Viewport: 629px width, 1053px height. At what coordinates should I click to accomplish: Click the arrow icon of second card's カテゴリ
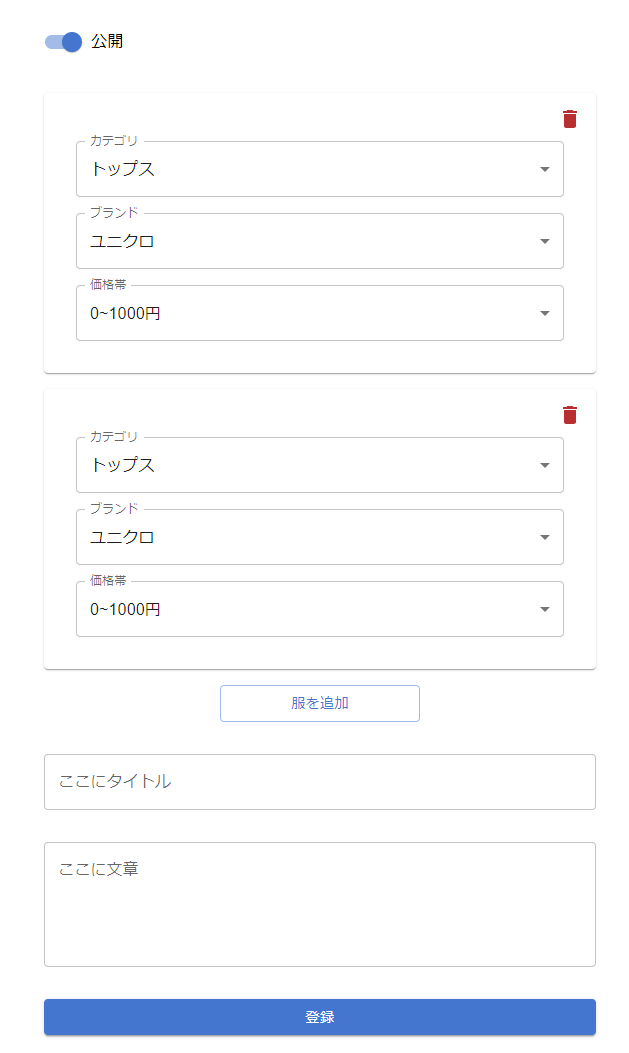pyautogui.click(x=545, y=465)
